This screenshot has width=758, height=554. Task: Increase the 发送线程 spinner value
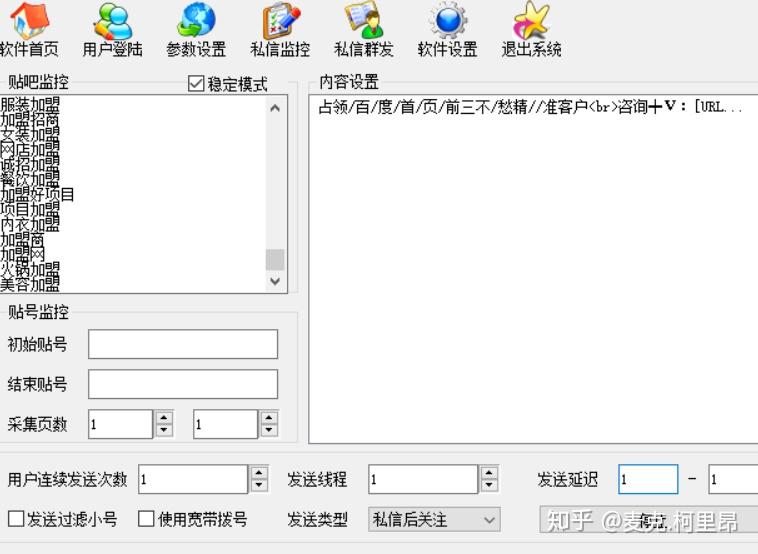(x=489, y=473)
